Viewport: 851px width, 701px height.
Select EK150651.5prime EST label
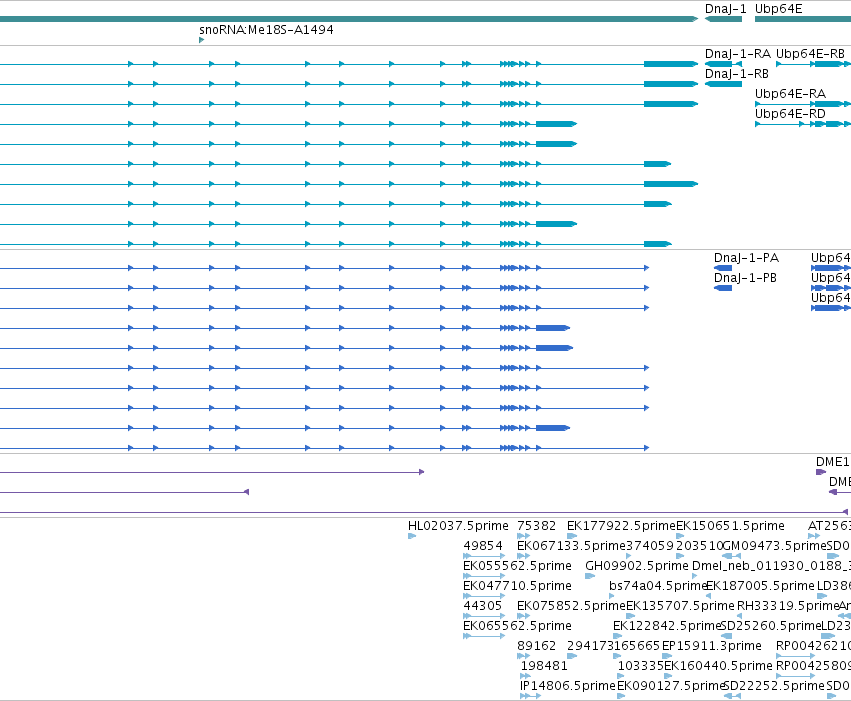(731, 526)
